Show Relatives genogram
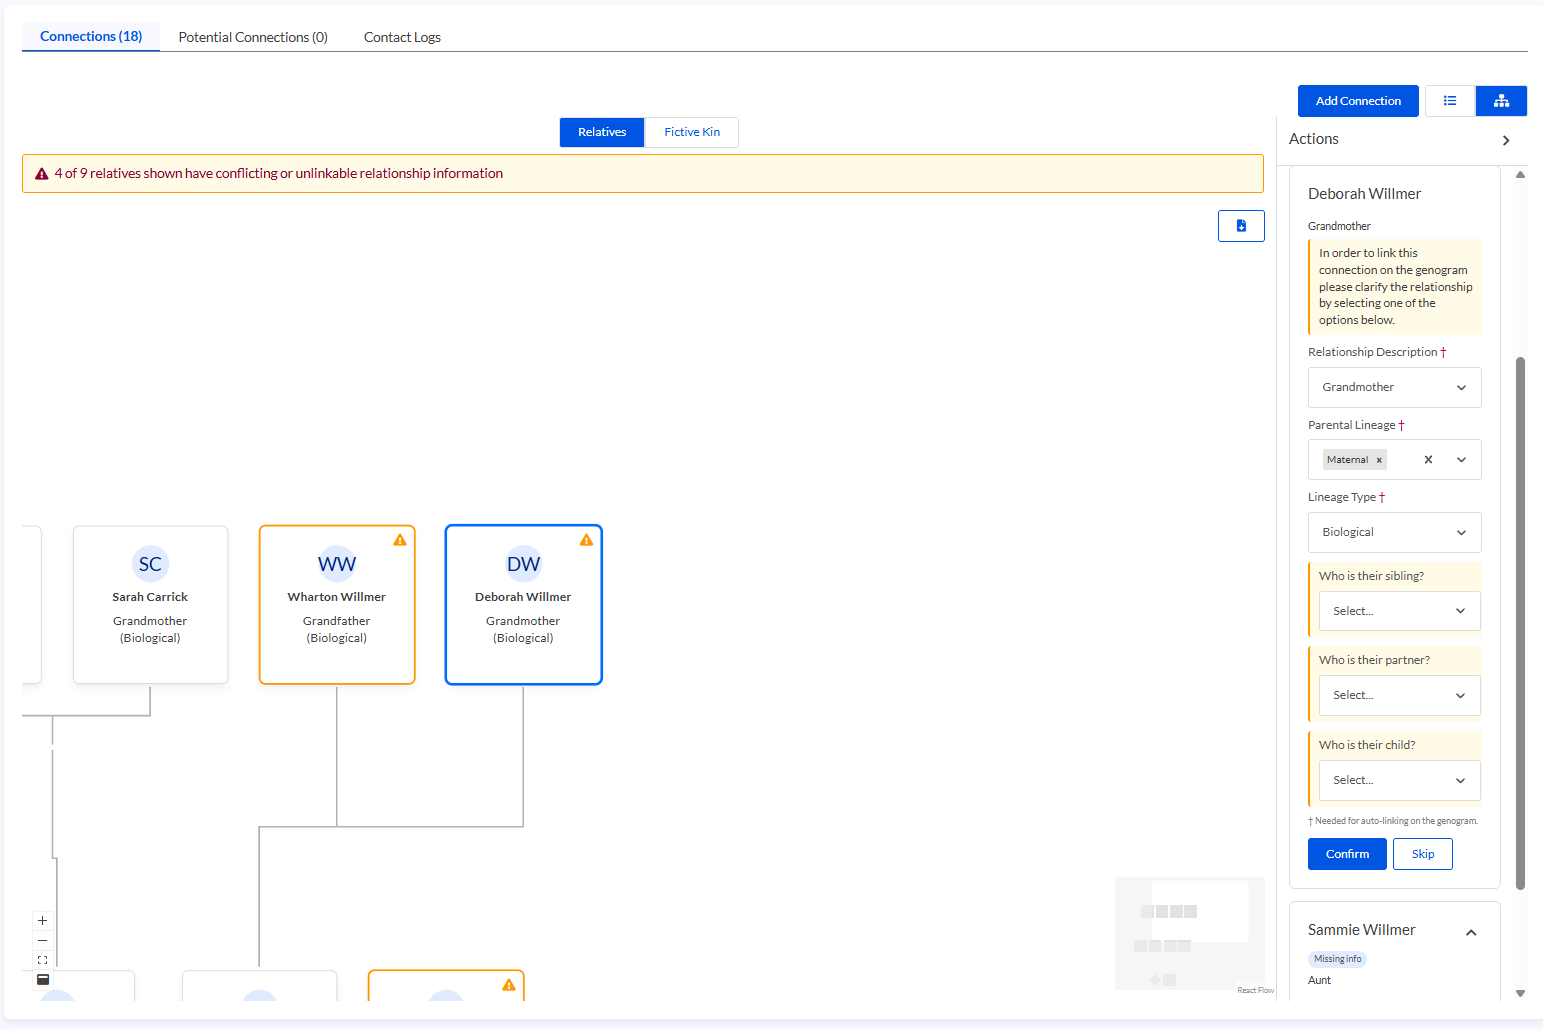1543x1030 pixels. [x=602, y=132]
